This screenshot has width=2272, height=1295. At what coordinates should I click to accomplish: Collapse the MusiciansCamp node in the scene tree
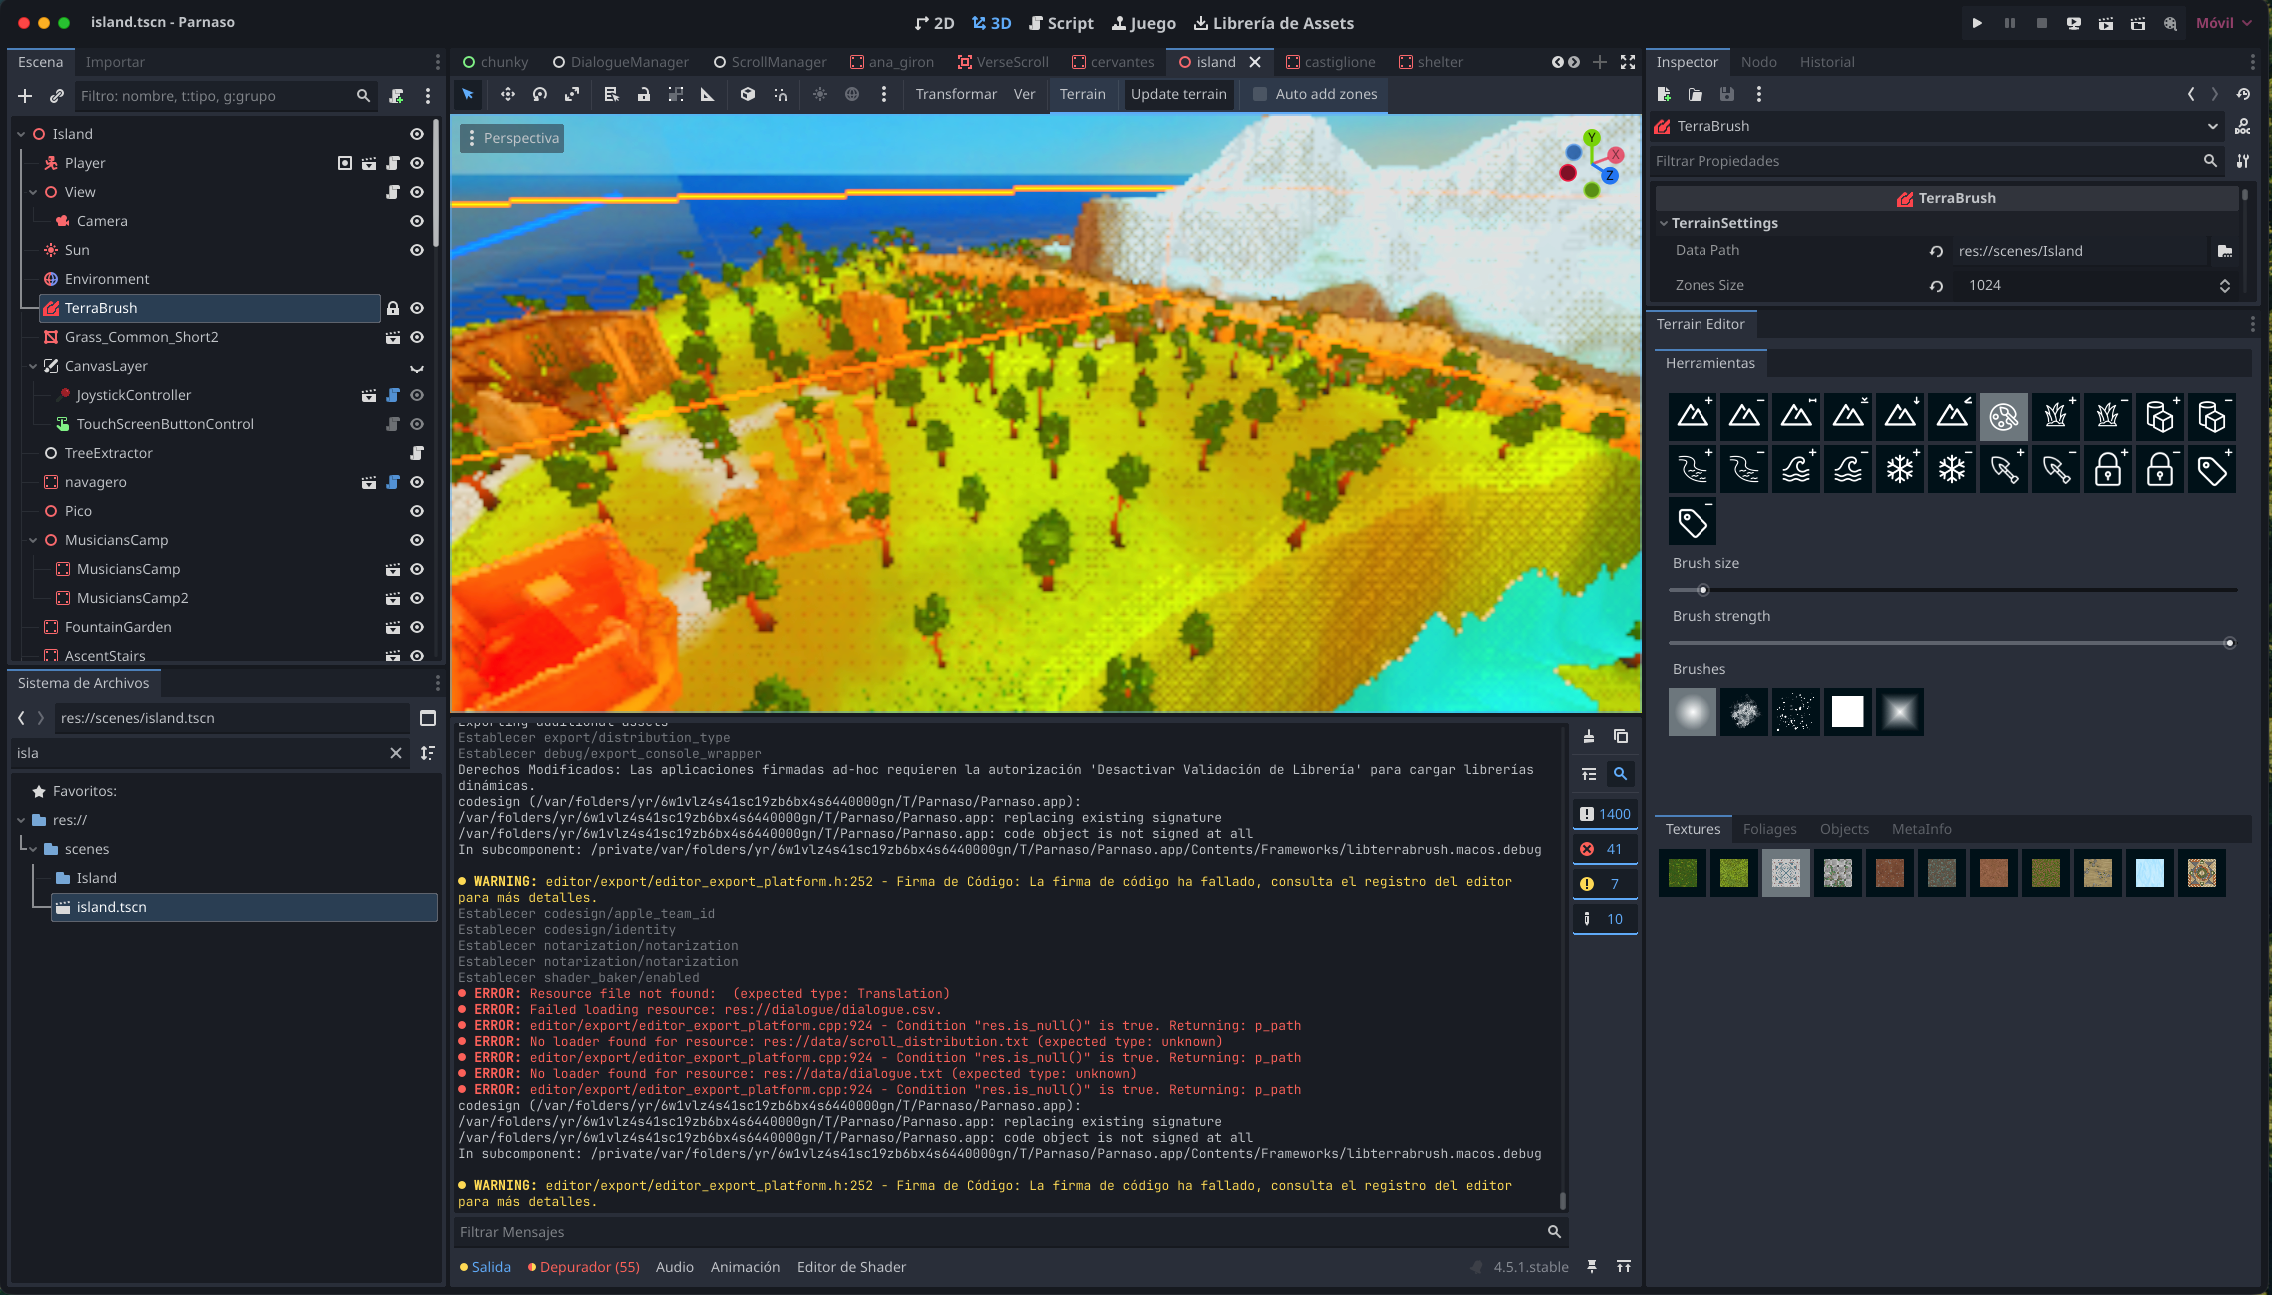point(34,540)
